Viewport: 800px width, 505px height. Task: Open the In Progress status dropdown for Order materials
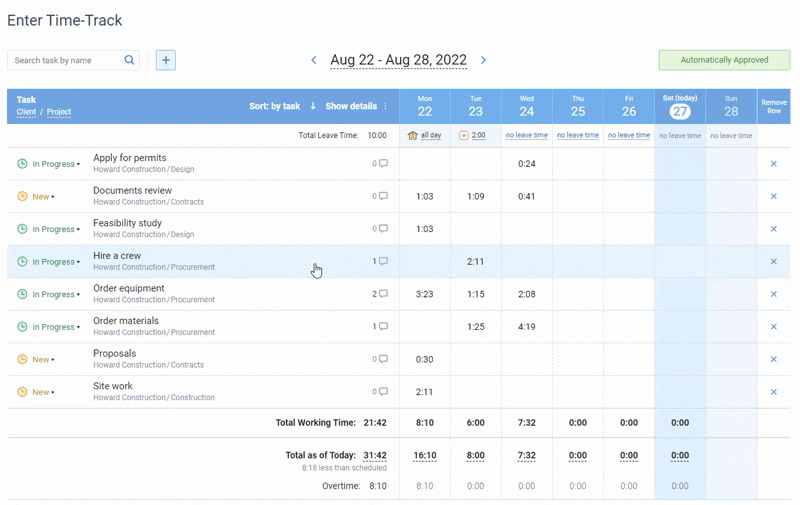pyautogui.click(x=56, y=327)
